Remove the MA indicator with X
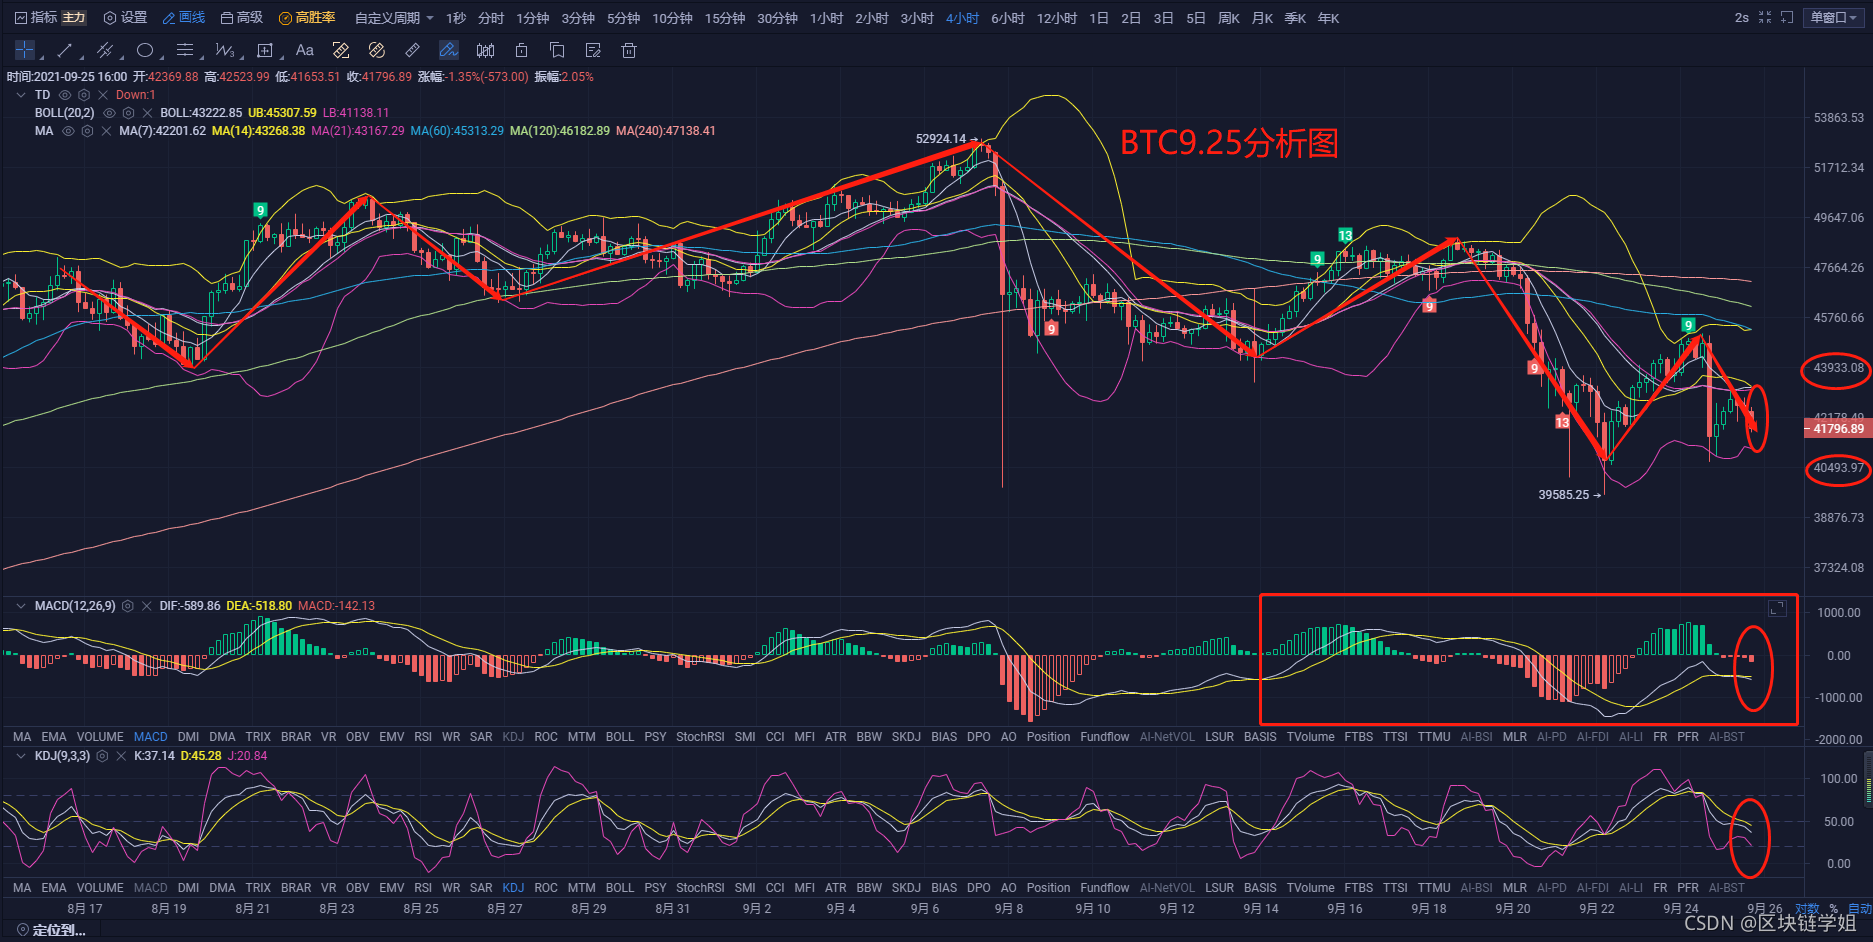Image resolution: width=1873 pixels, height=942 pixels. 106,131
